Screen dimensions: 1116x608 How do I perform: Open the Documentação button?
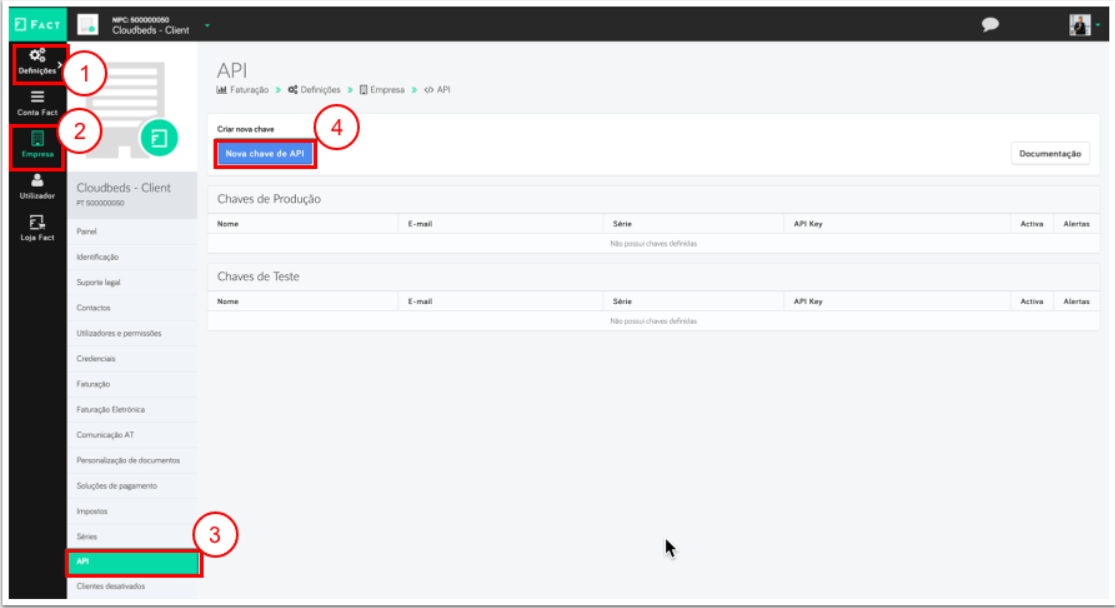point(1050,154)
